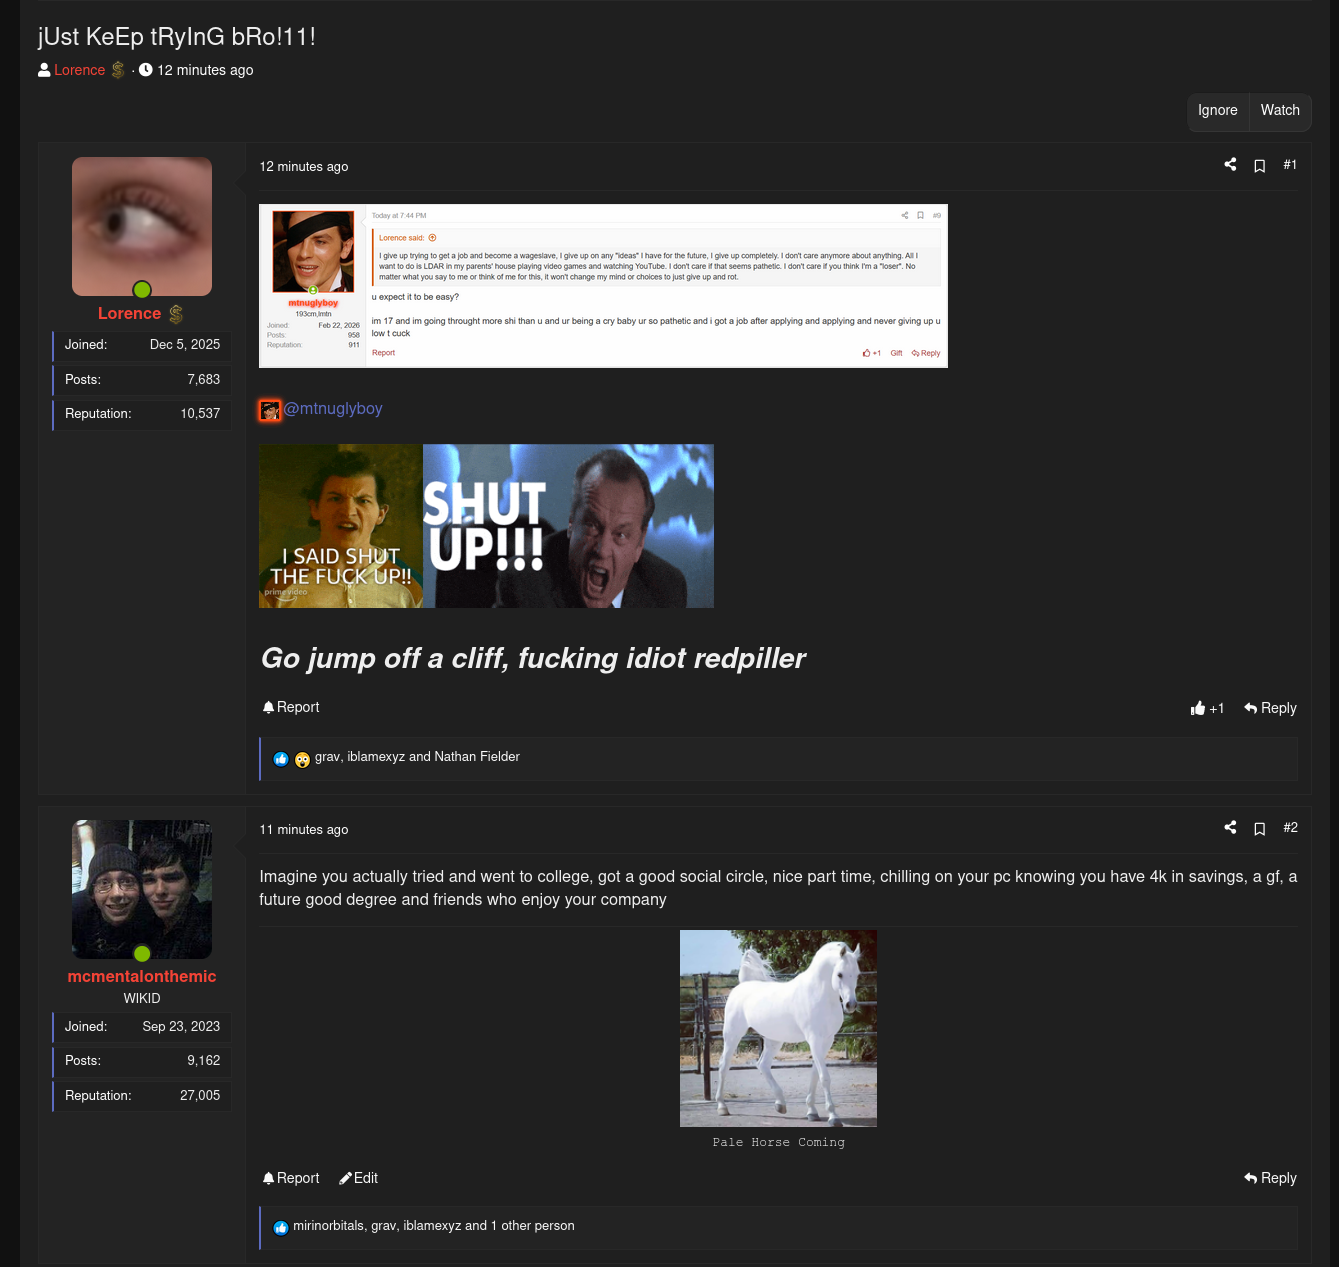
Task: Bookmark post #2 using the bookmark icon
Action: point(1260,829)
